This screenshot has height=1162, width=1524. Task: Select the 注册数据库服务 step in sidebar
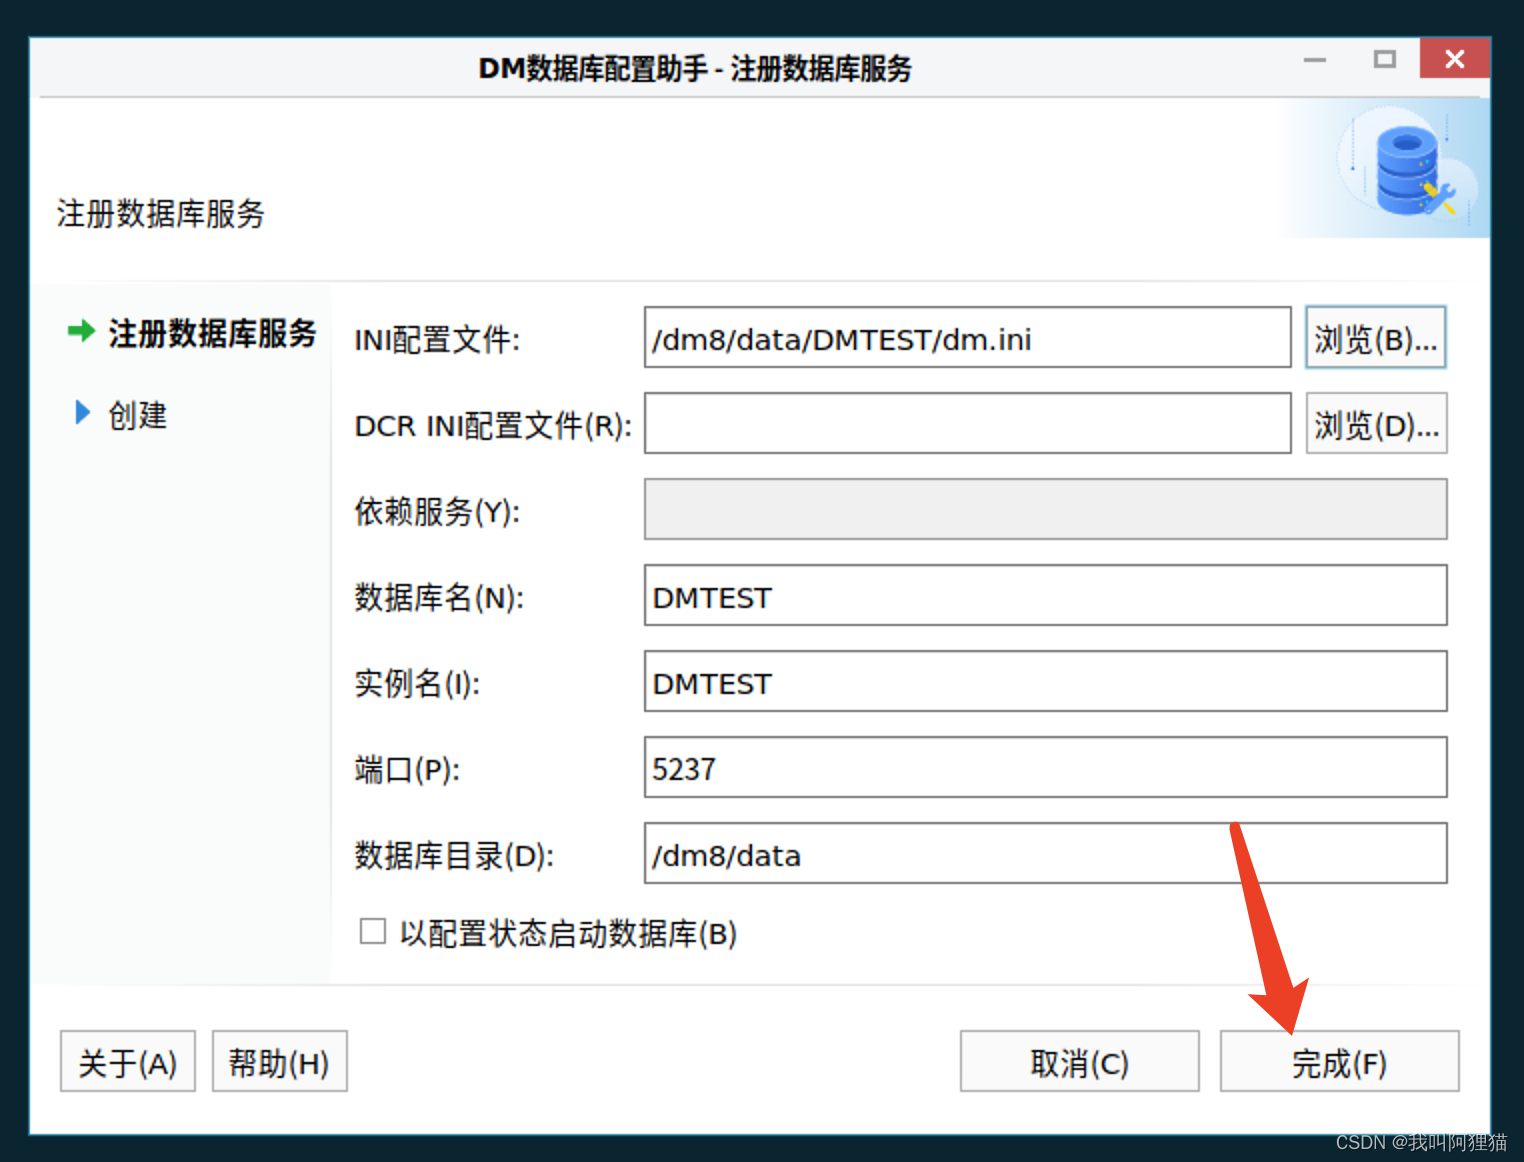(212, 333)
